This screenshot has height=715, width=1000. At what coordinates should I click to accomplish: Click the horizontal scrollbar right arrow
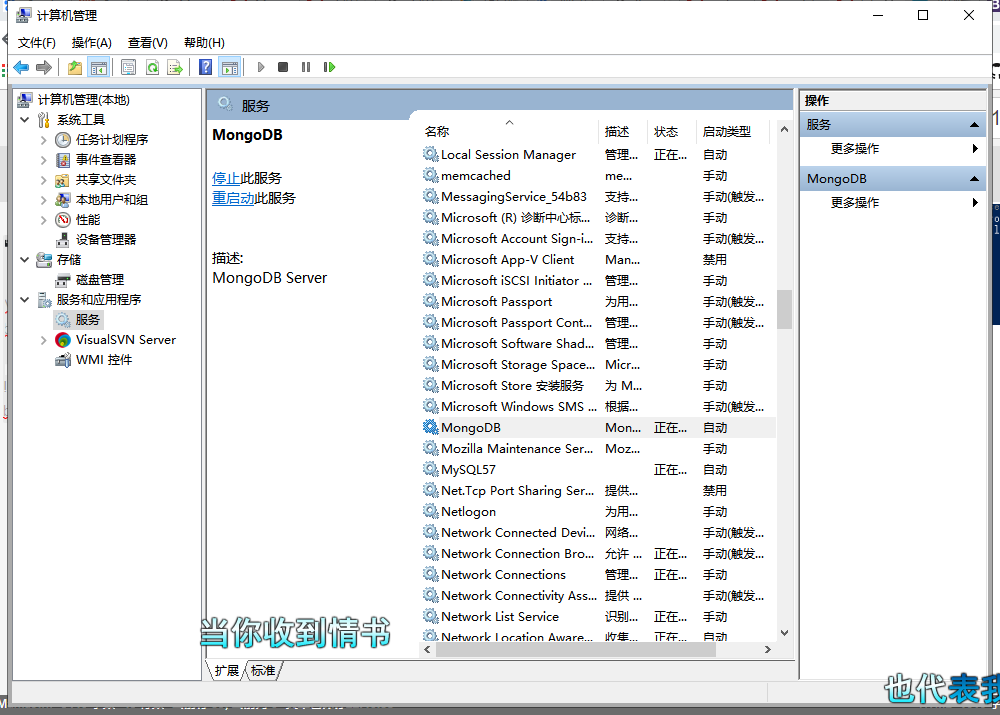click(x=768, y=649)
